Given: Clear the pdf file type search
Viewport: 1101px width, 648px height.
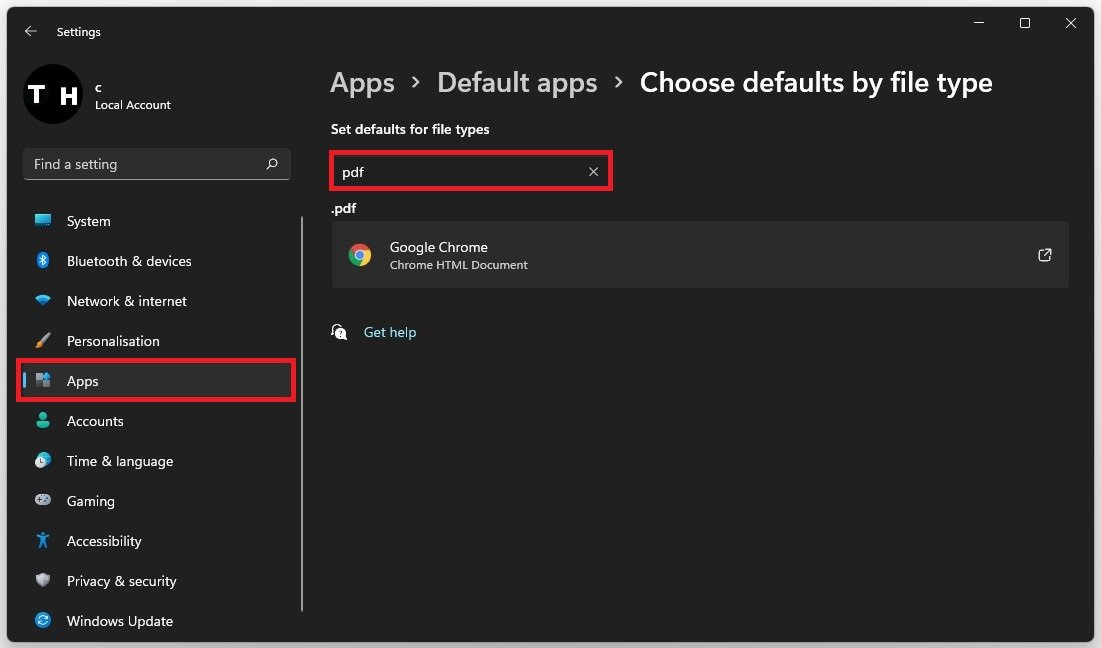Looking at the screenshot, I should [x=593, y=172].
